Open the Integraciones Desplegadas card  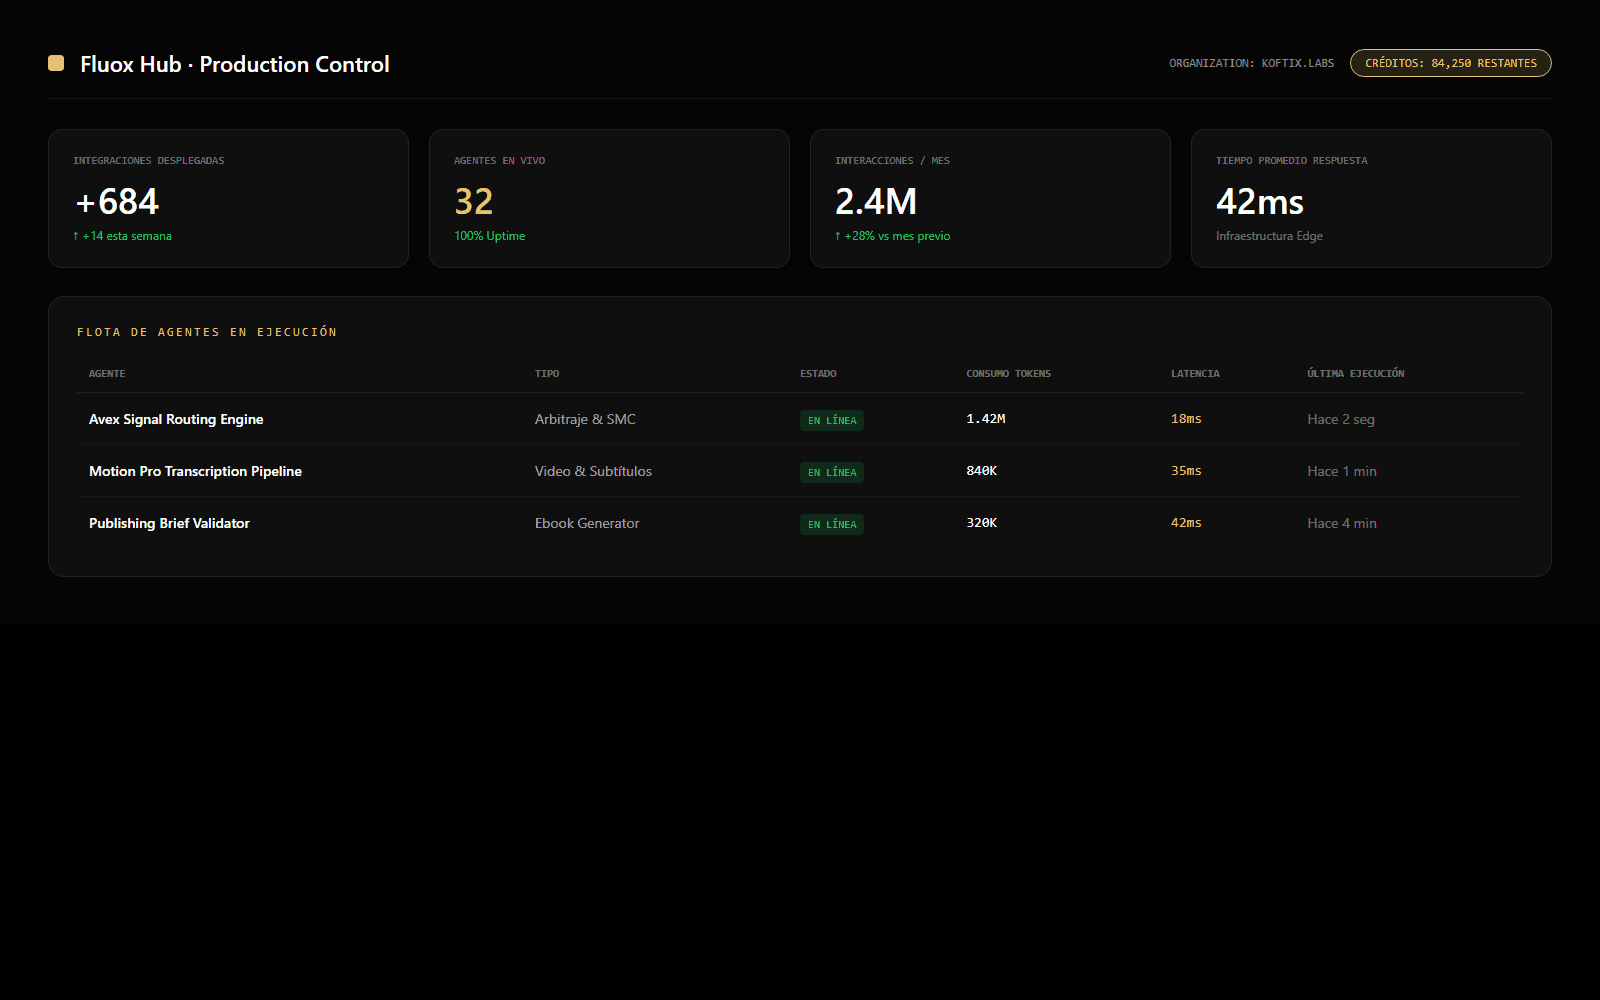pos(228,198)
